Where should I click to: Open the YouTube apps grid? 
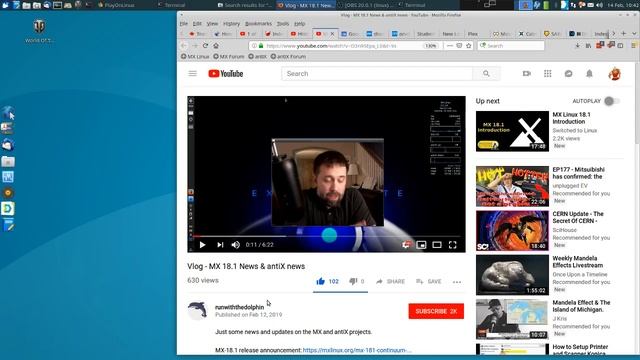pyautogui.click(x=548, y=73)
